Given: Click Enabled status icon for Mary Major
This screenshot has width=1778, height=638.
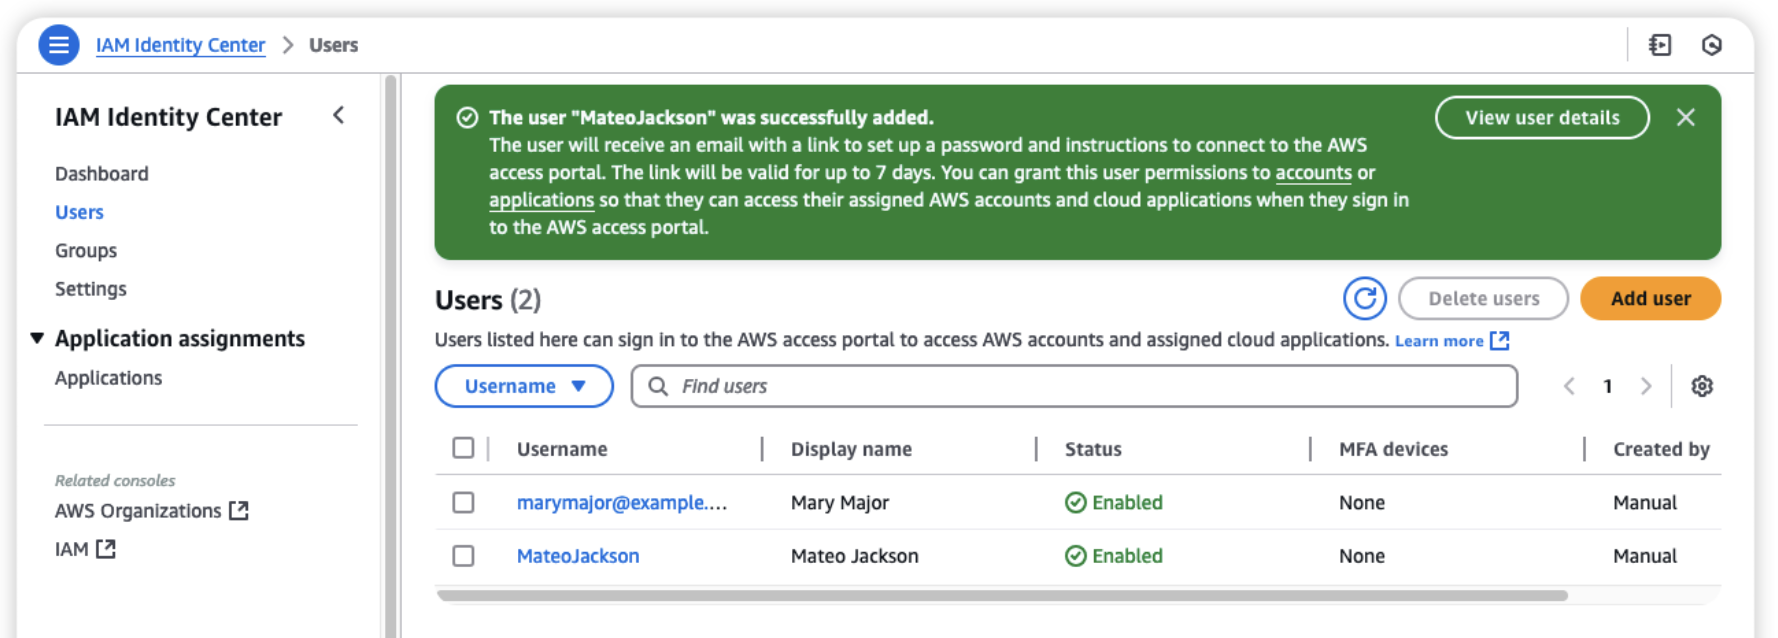Looking at the screenshot, I should [x=1076, y=503].
